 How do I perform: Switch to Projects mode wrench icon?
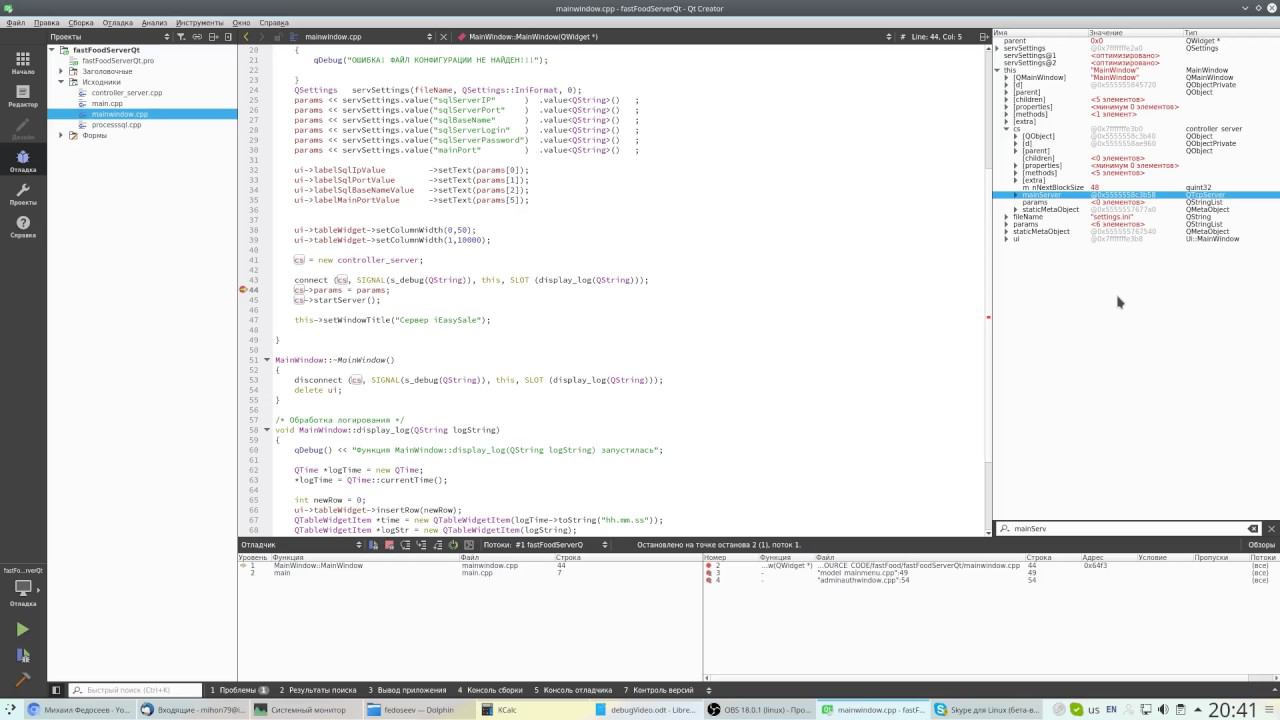pyautogui.click(x=22, y=193)
